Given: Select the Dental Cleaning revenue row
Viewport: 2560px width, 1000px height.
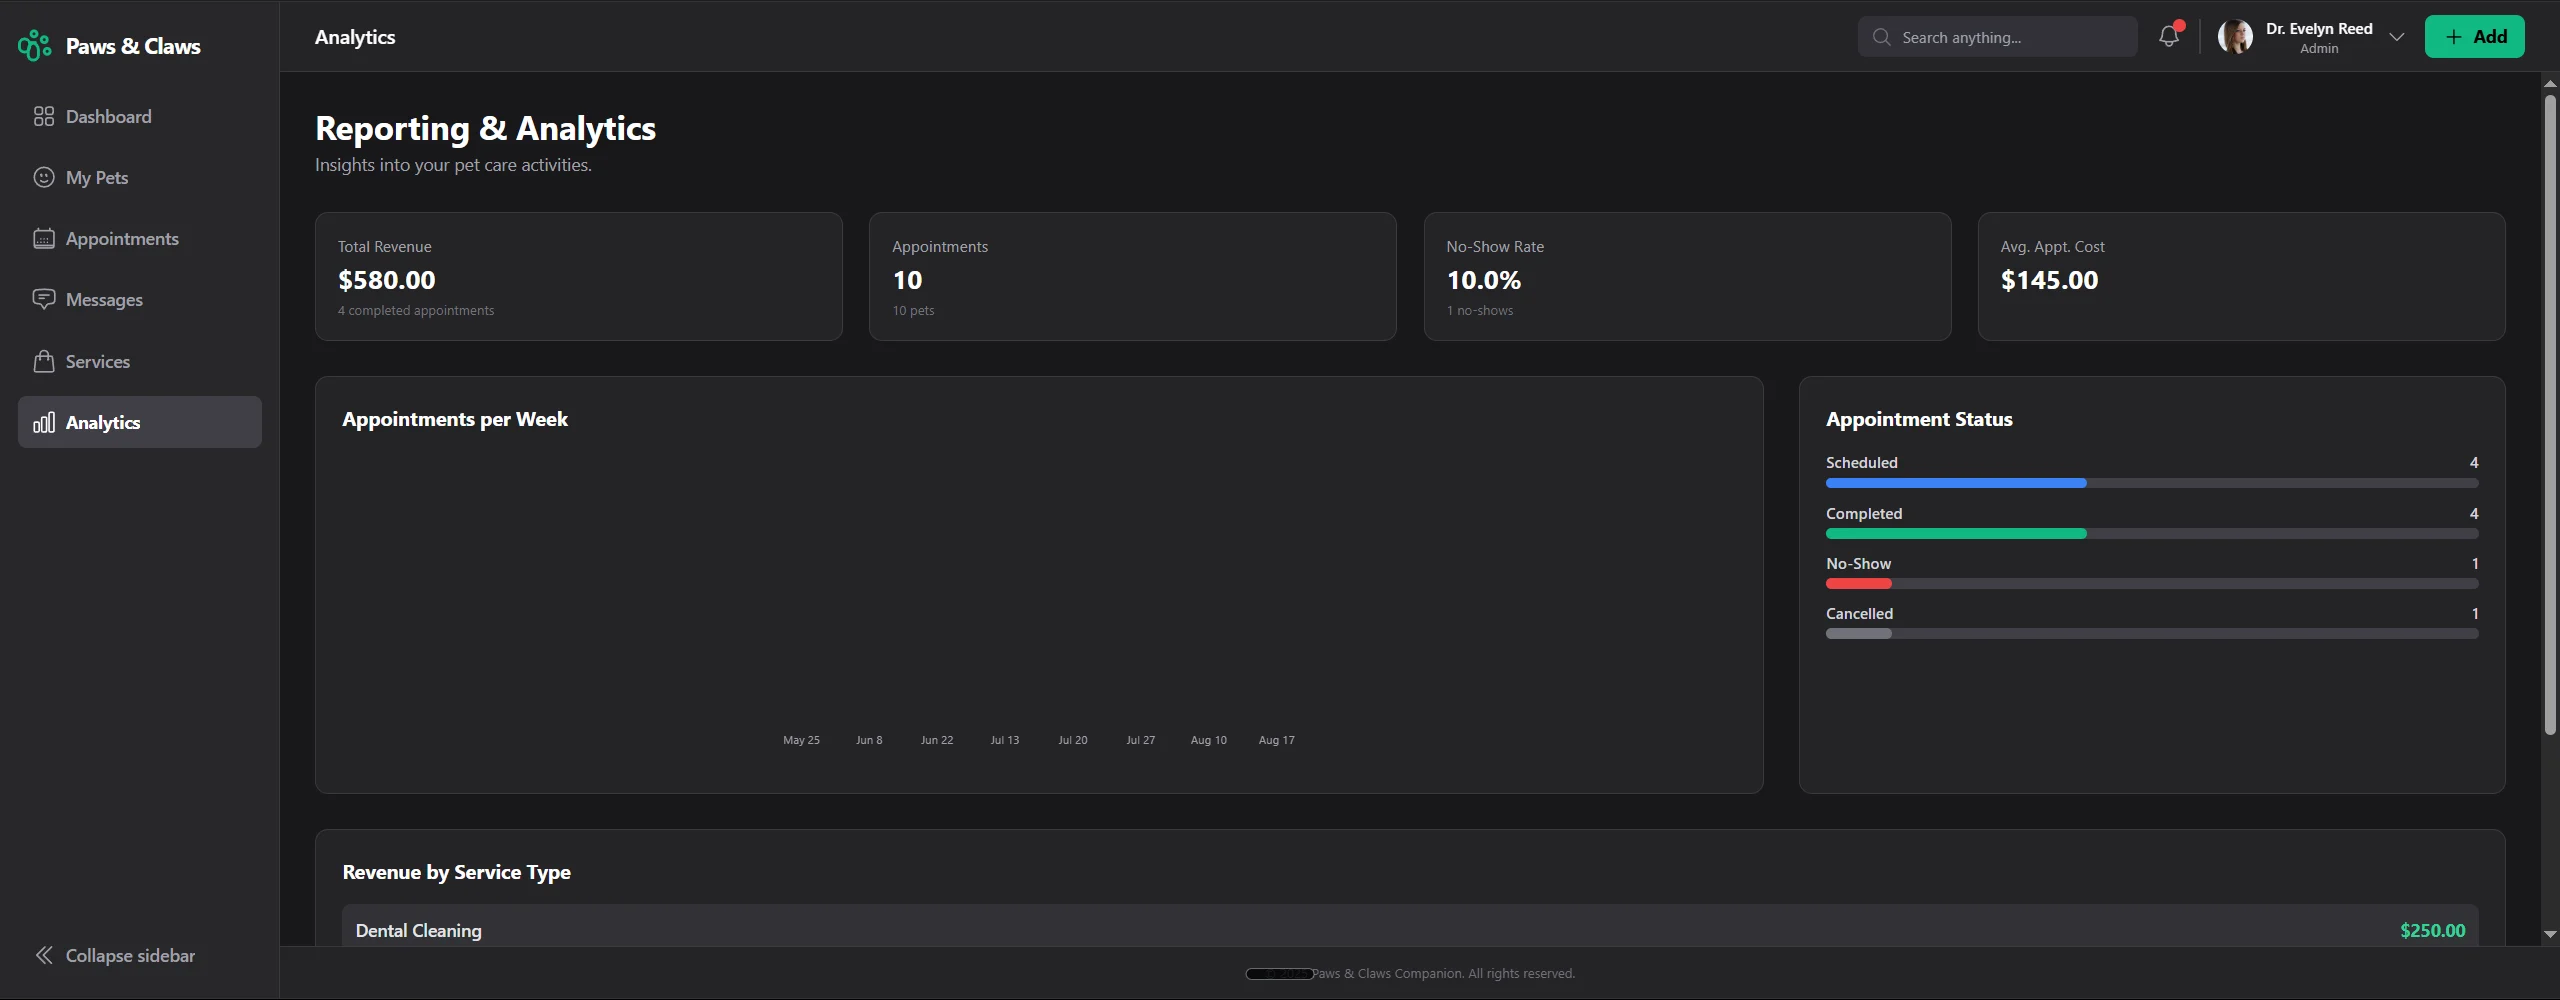Looking at the screenshot, I should coord(1410,930).
